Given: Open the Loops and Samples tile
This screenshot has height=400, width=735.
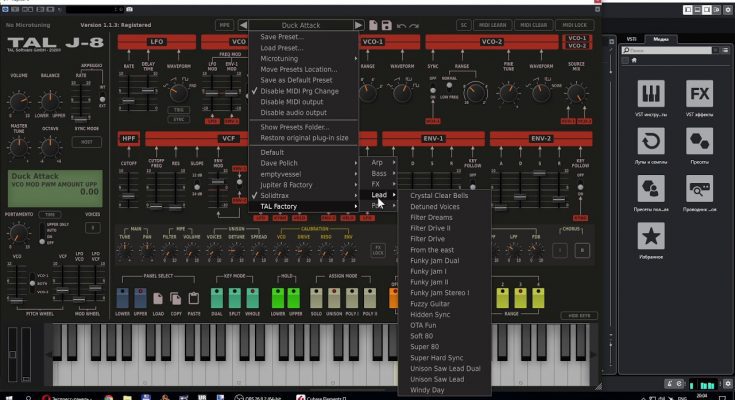Looking at the screenshot, I should click(x=651, y=145).
